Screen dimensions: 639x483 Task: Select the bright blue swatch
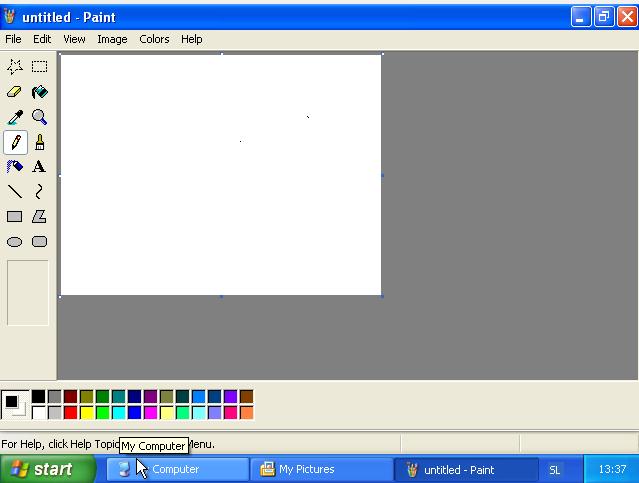pyautogui.click(x=134, y=412)
